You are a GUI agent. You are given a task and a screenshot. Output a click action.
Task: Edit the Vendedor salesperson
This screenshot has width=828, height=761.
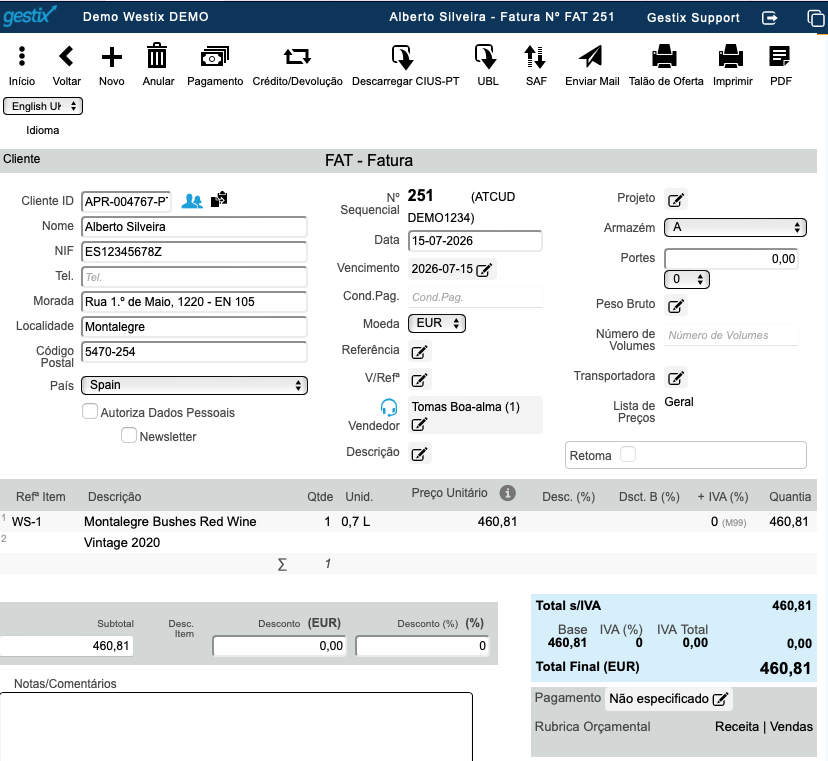(419, 425)
